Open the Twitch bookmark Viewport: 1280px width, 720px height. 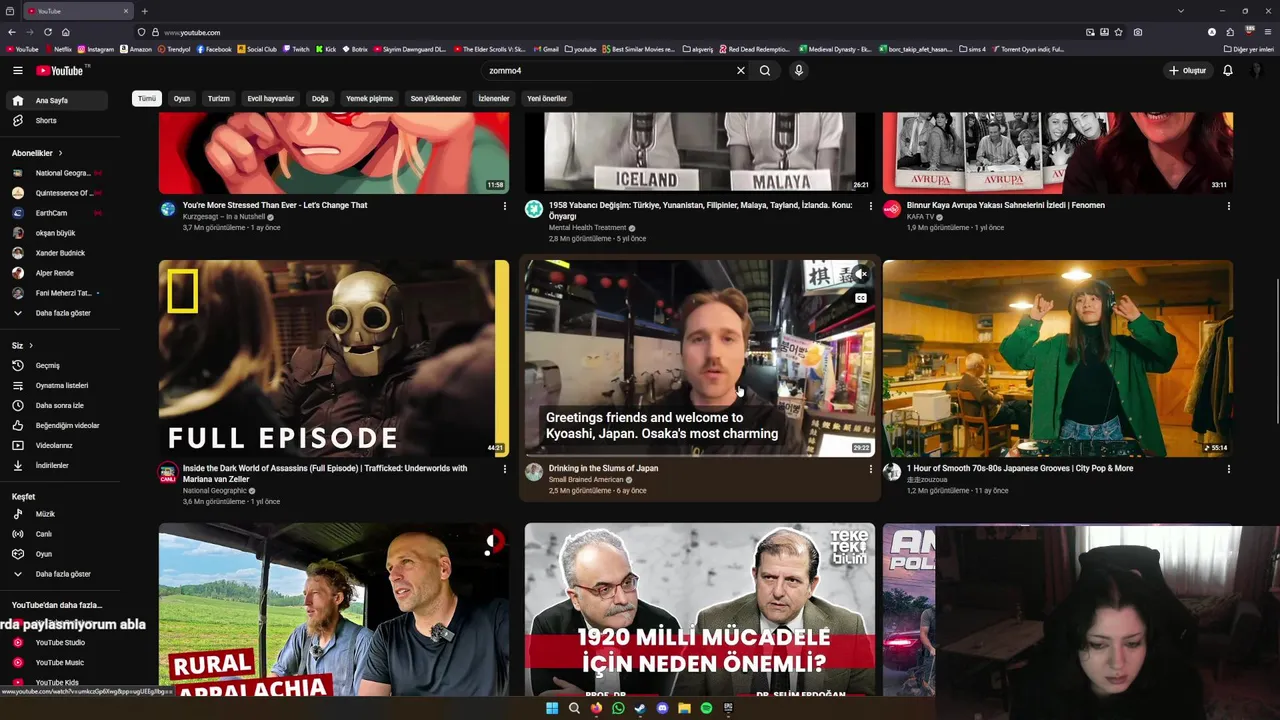pos(297,49)
